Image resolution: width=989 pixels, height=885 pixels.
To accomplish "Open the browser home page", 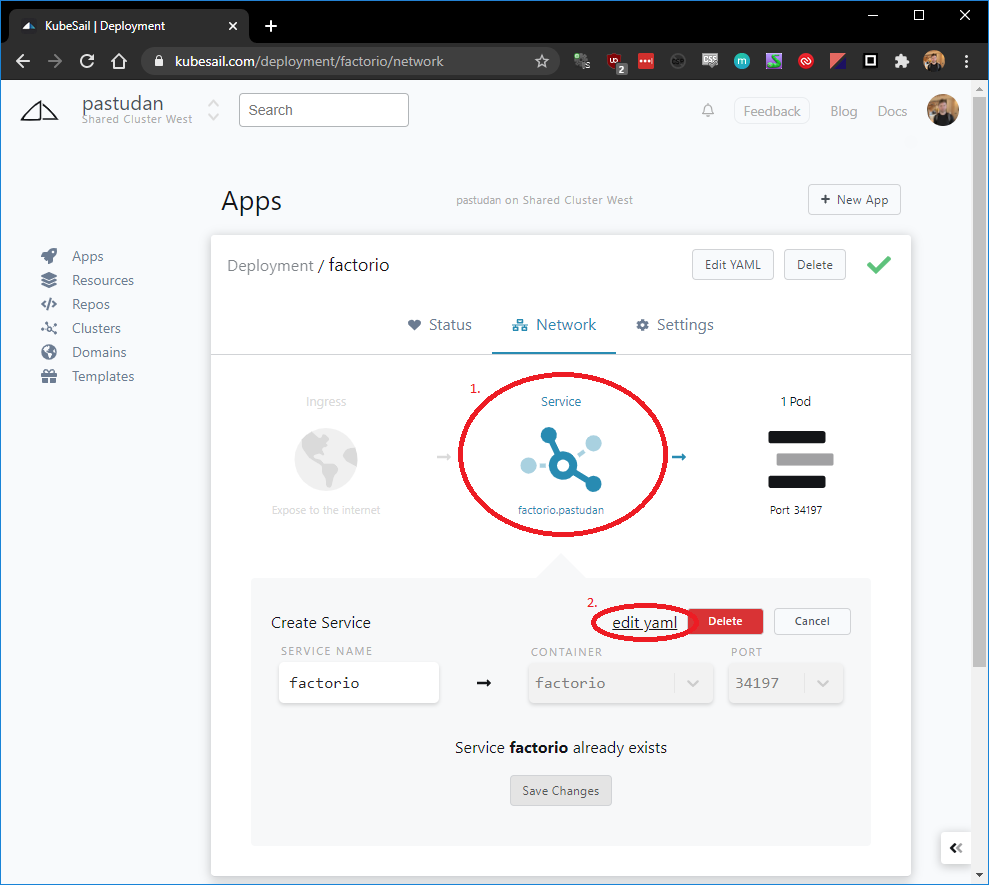I will [x=119, y=61].
